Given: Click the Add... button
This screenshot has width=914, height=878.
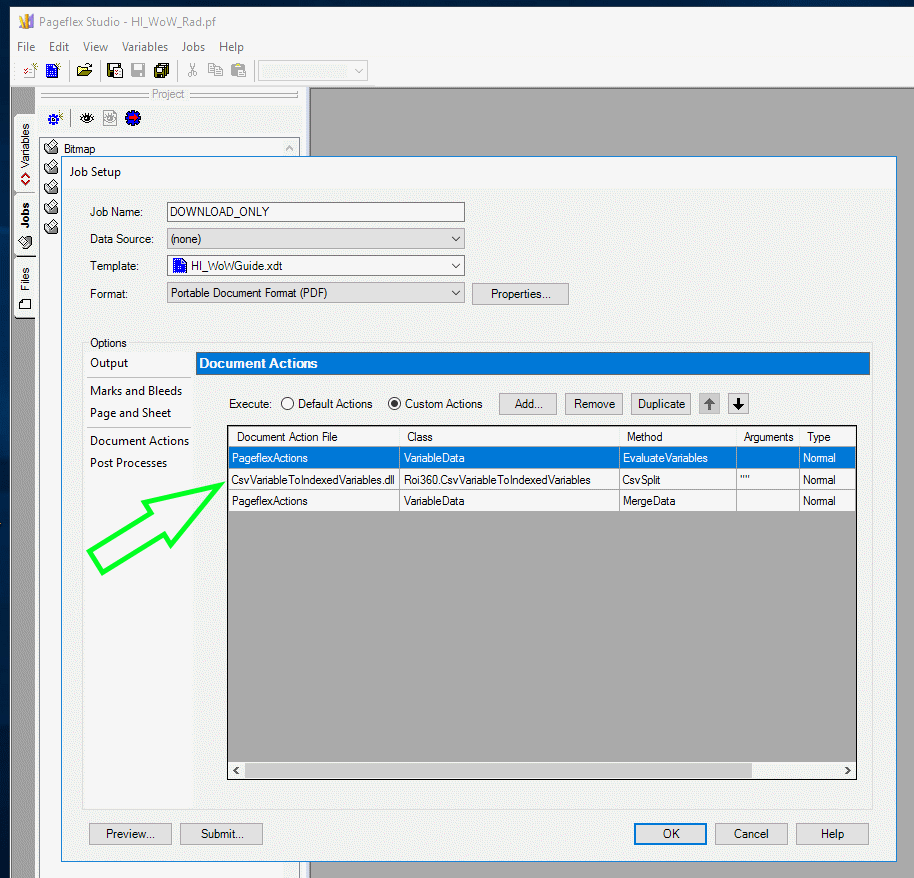Looking at the screenshot, I should (x=528, y=404).
